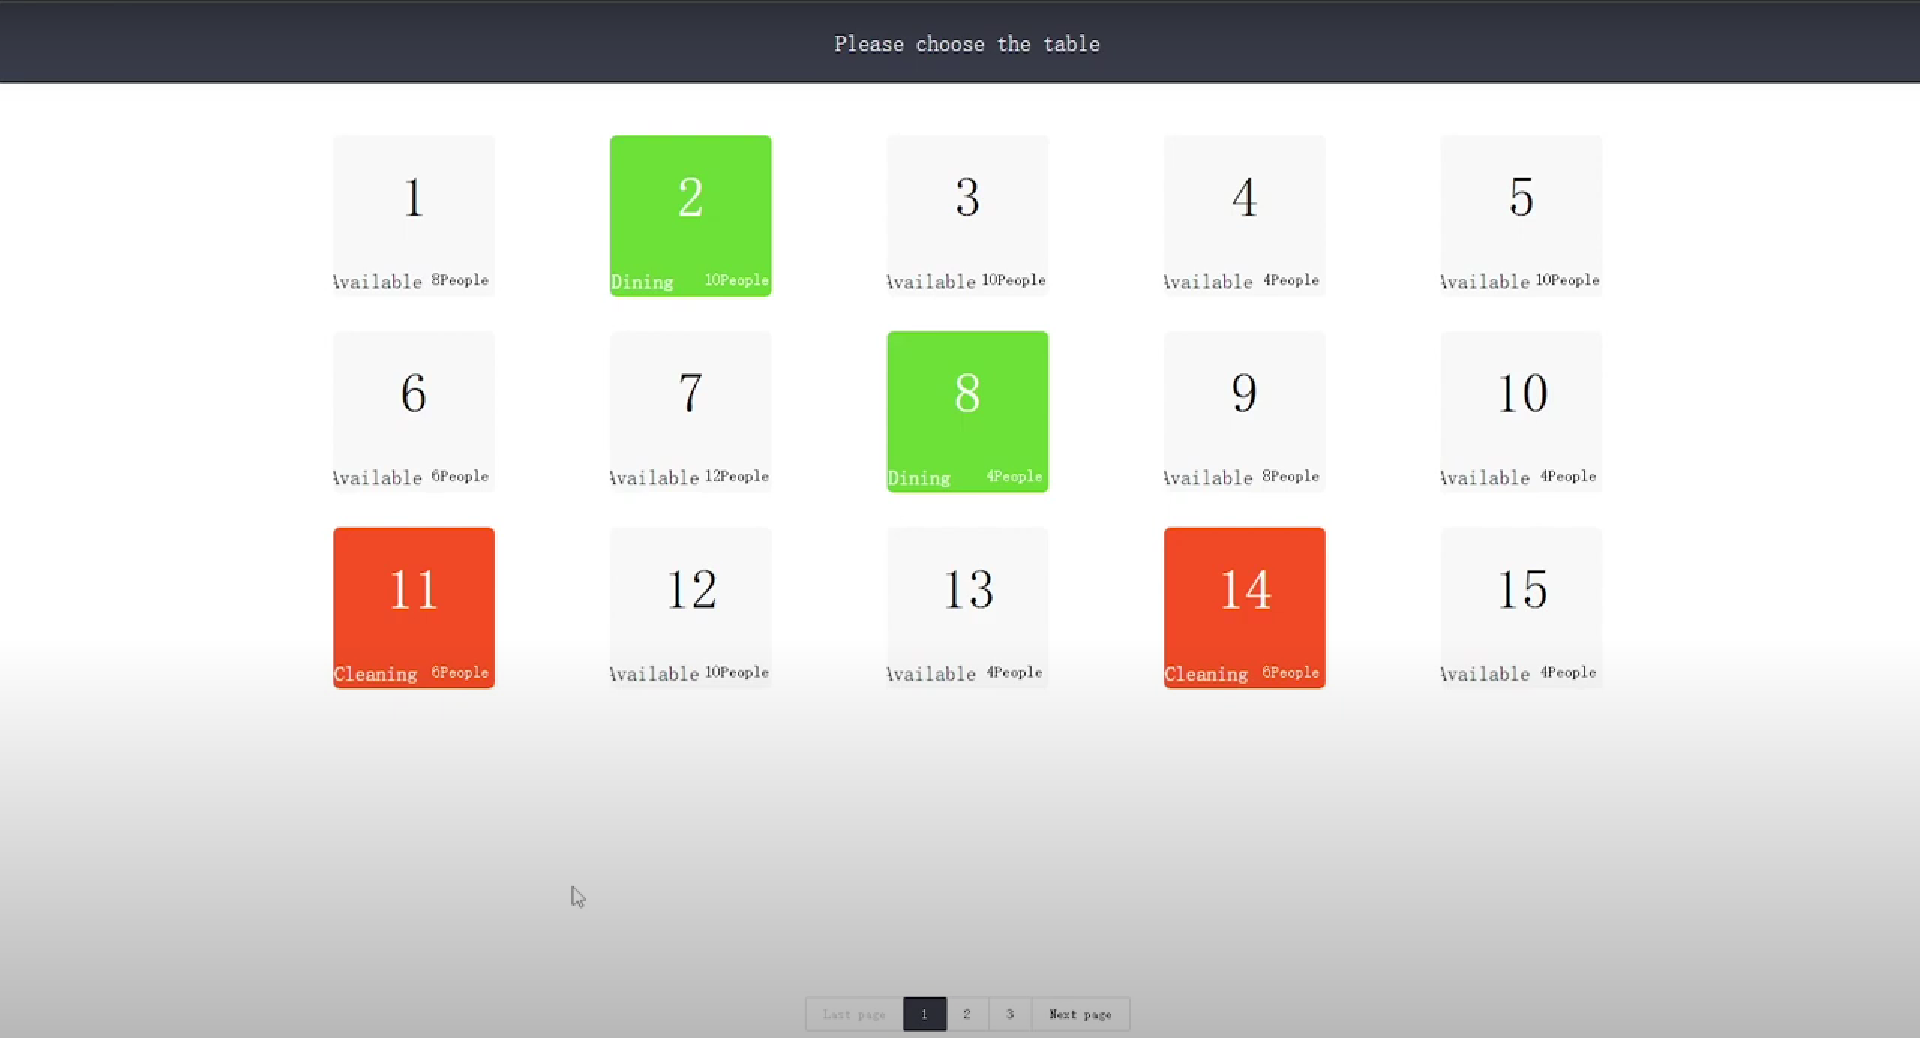
Task: Open cleaning table 11
Action: [414, 607]
